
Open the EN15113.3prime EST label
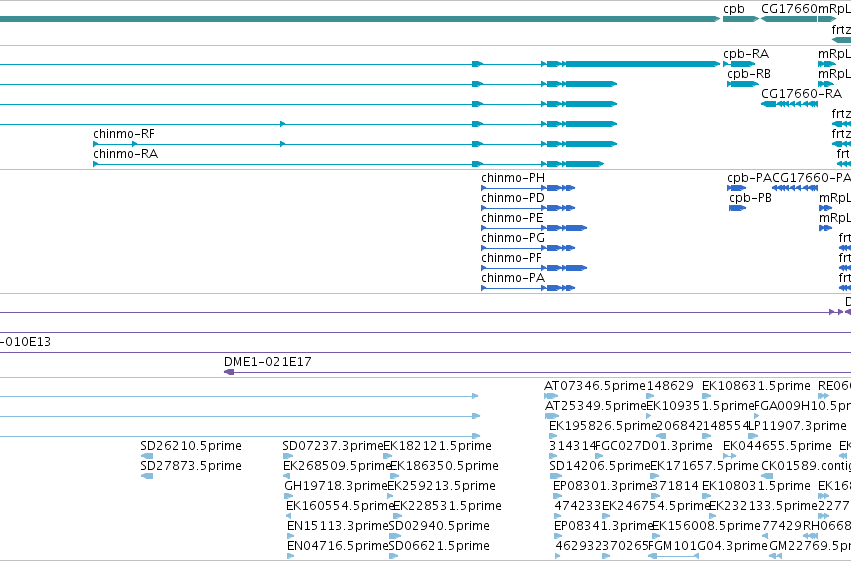point(338,526)
